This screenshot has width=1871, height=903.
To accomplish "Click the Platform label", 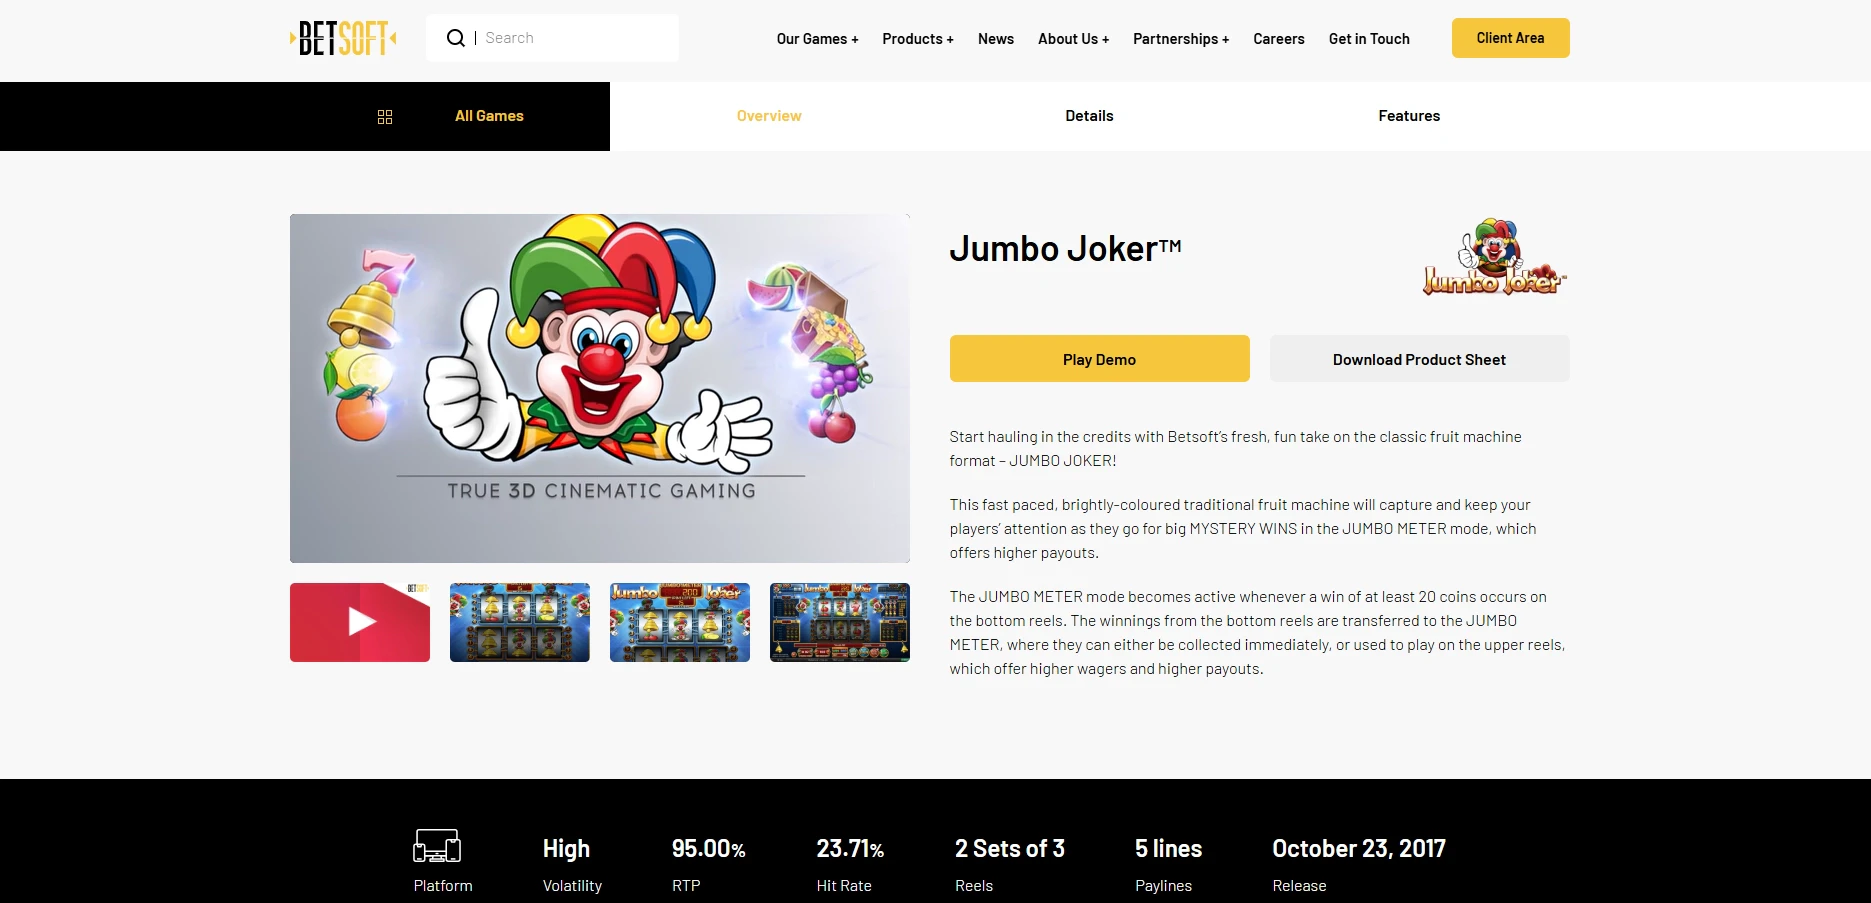I will 443,886.
